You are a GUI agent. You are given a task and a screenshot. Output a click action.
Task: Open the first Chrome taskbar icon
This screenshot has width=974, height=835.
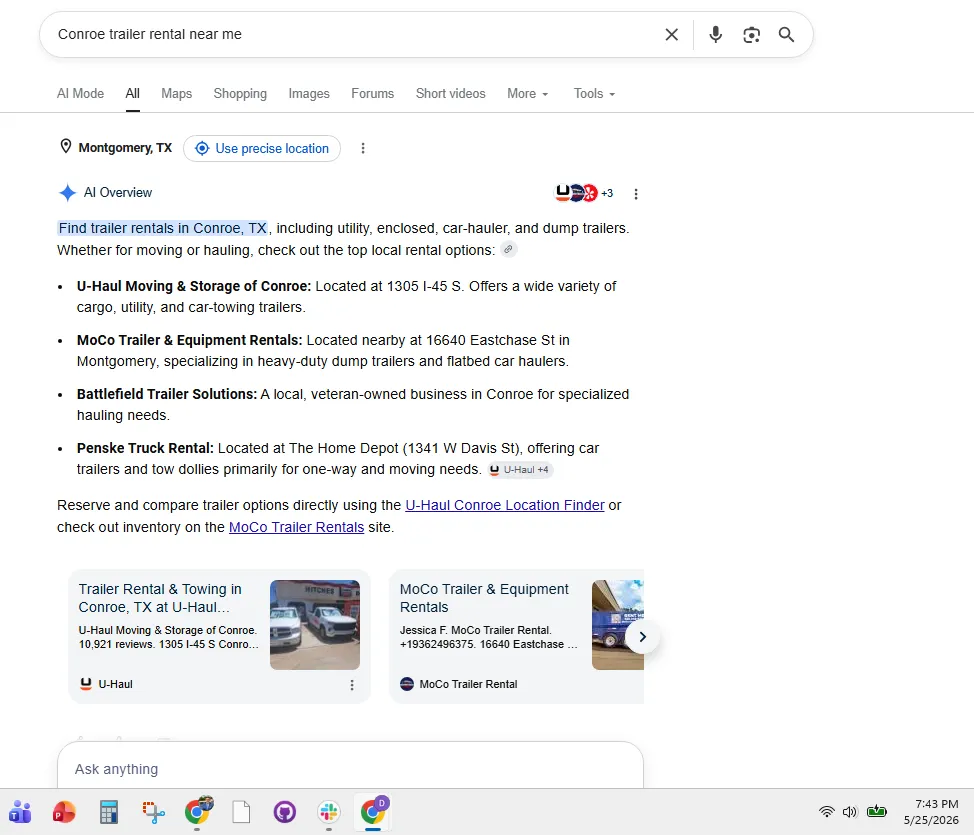pyautogui.click(x=198, y=811)
